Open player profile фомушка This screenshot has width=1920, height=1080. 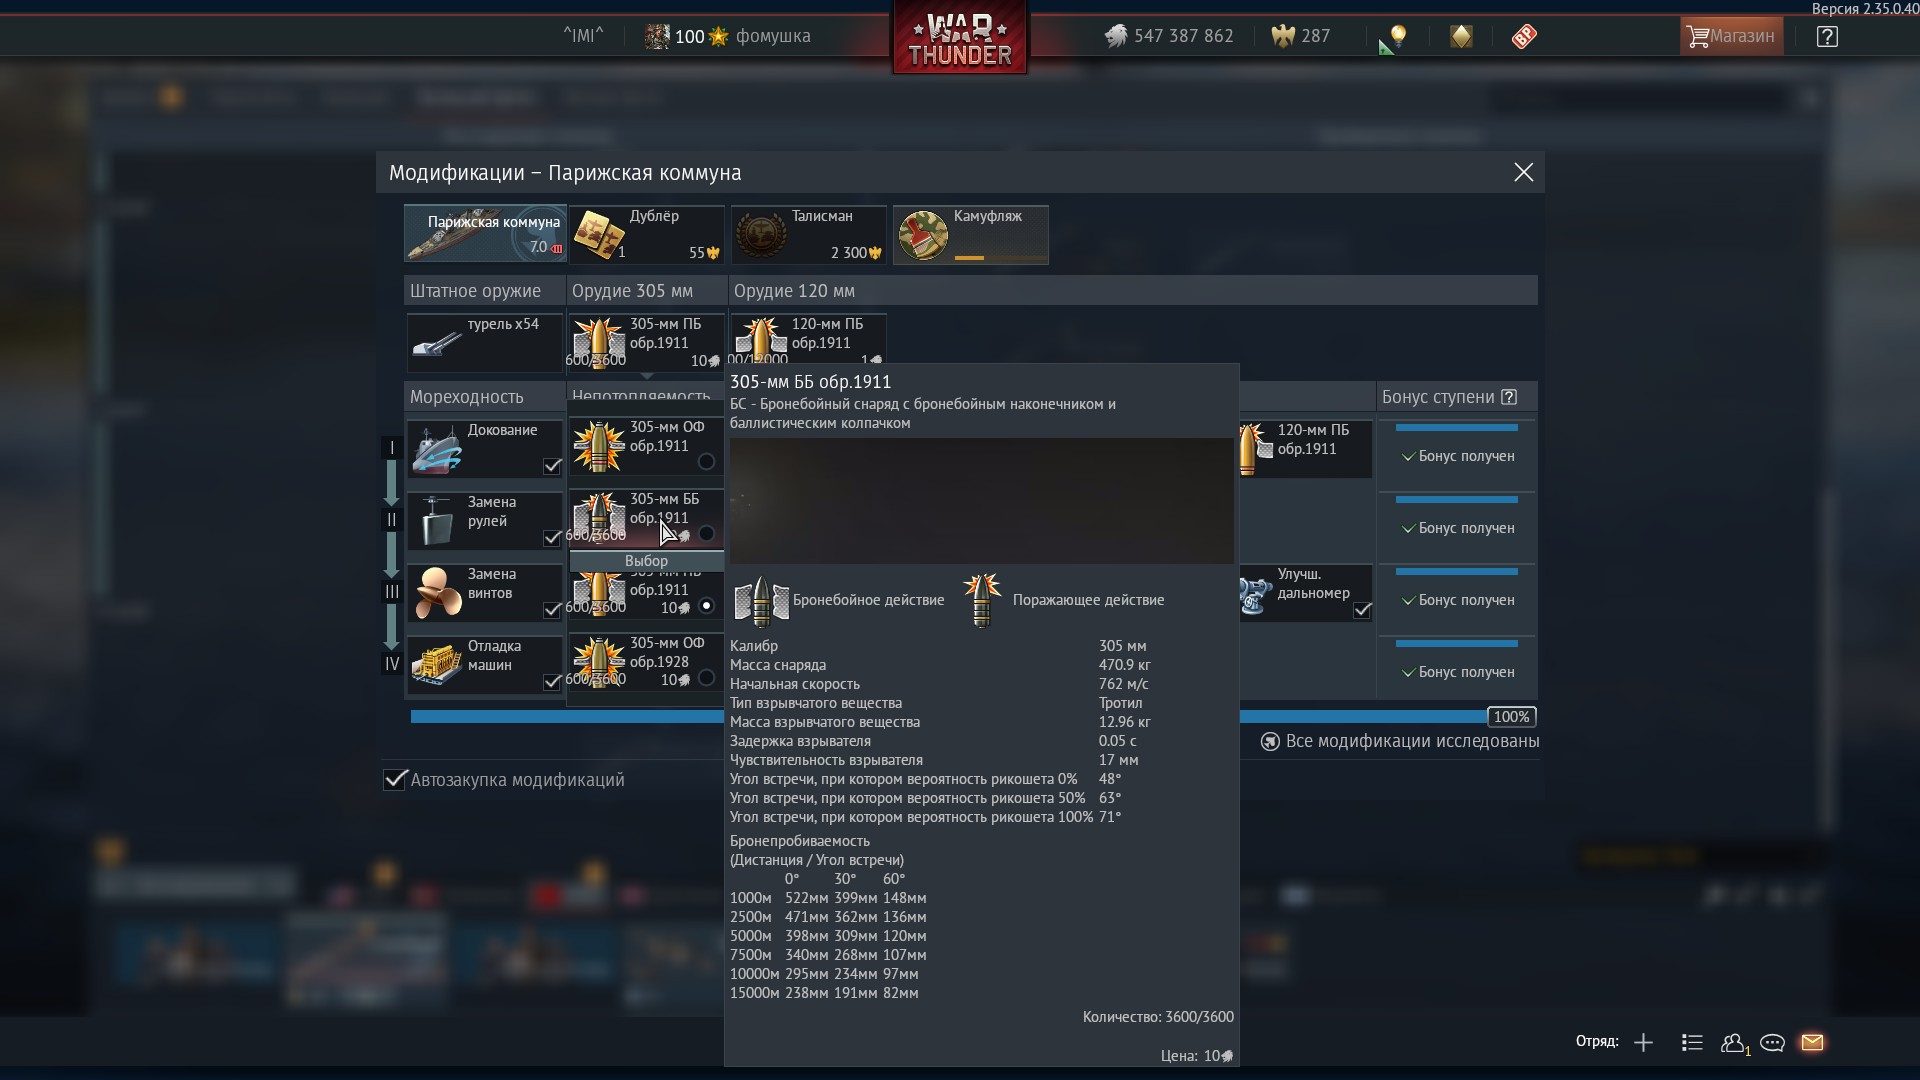[x=728, y=36]
